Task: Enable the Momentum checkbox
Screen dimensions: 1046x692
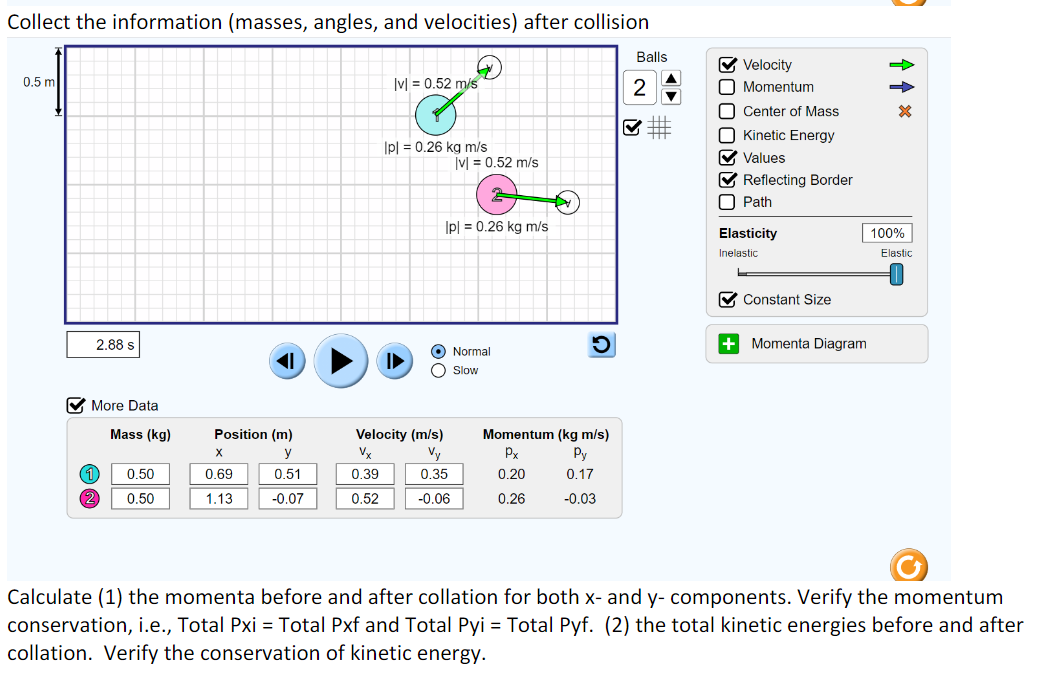Action: click(727, 87)
